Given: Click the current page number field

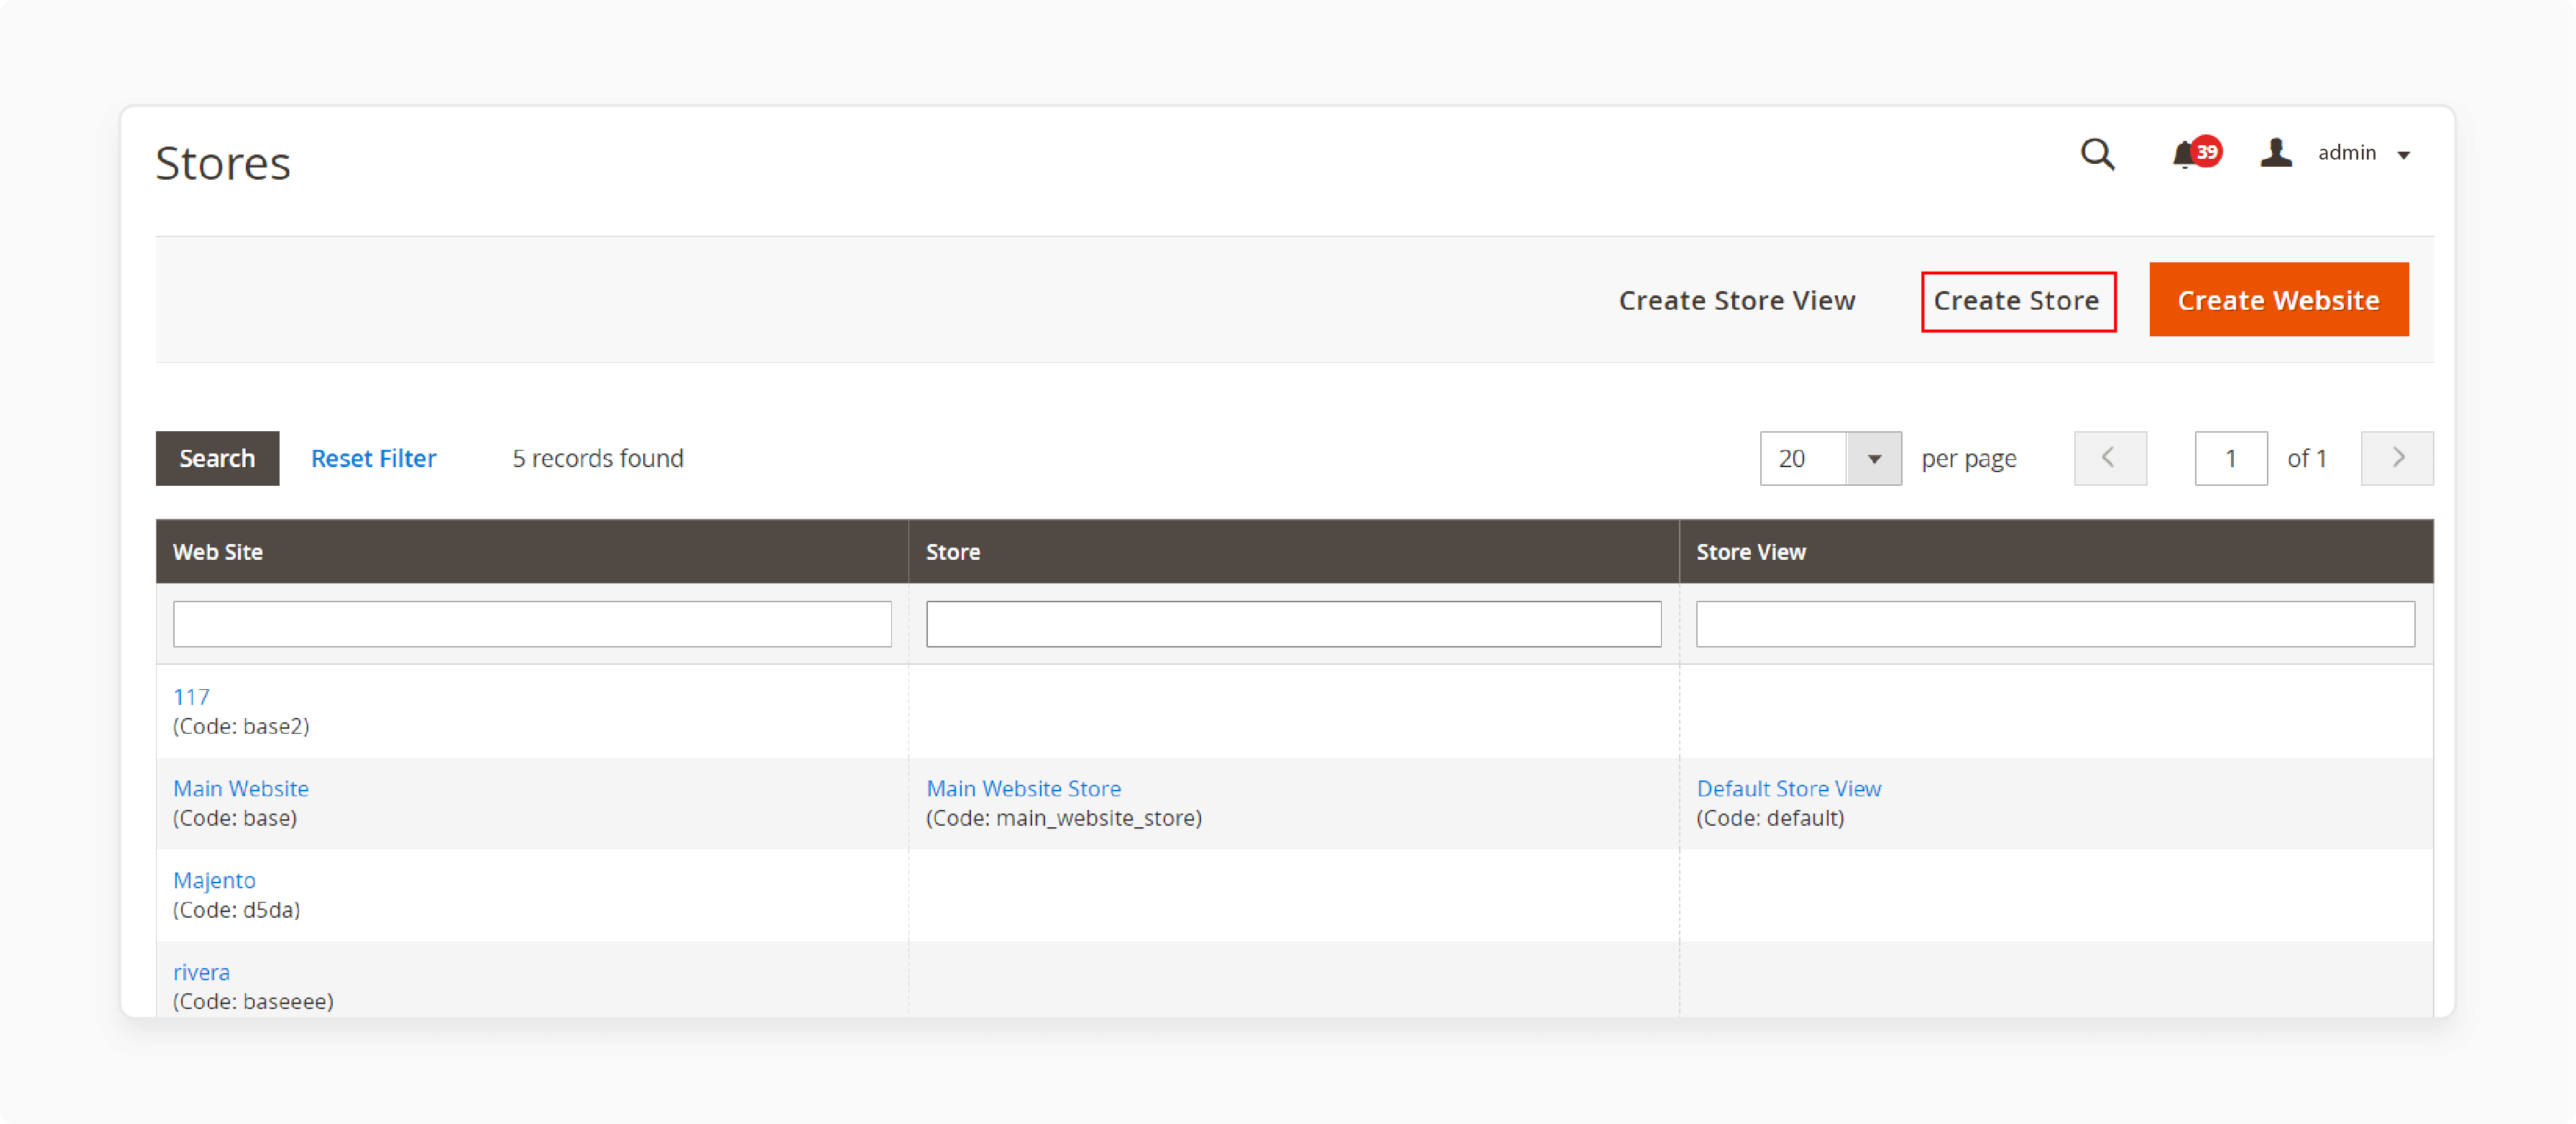Looking at the screenshot, I should pyautogui.click(x=2230, y=458).
